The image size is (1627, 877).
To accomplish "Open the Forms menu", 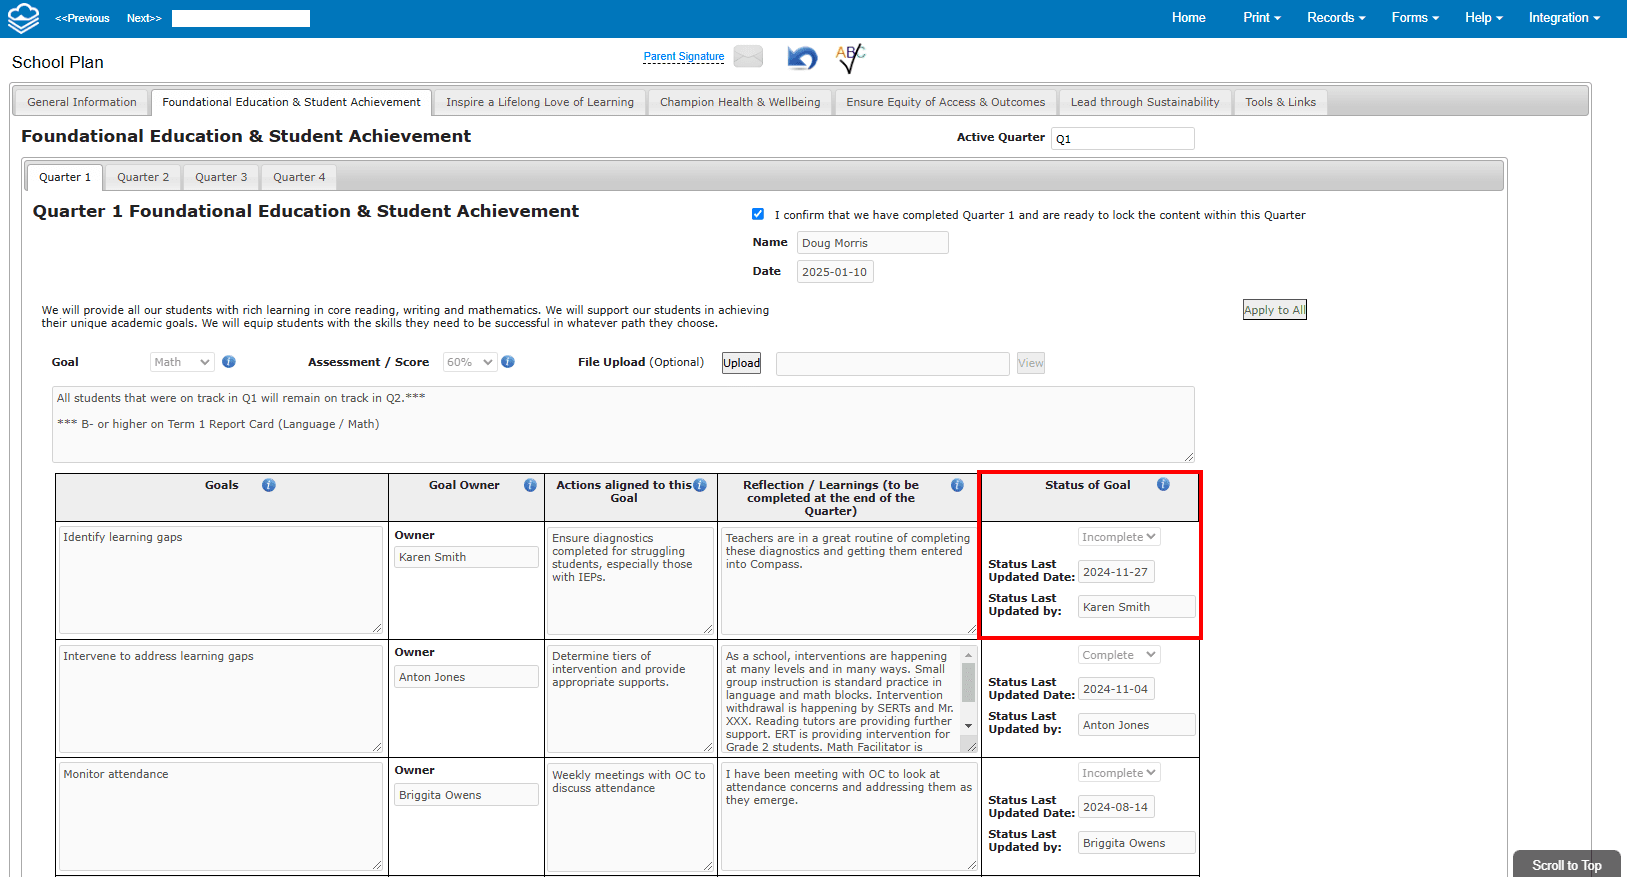I will coord(1415,18).
